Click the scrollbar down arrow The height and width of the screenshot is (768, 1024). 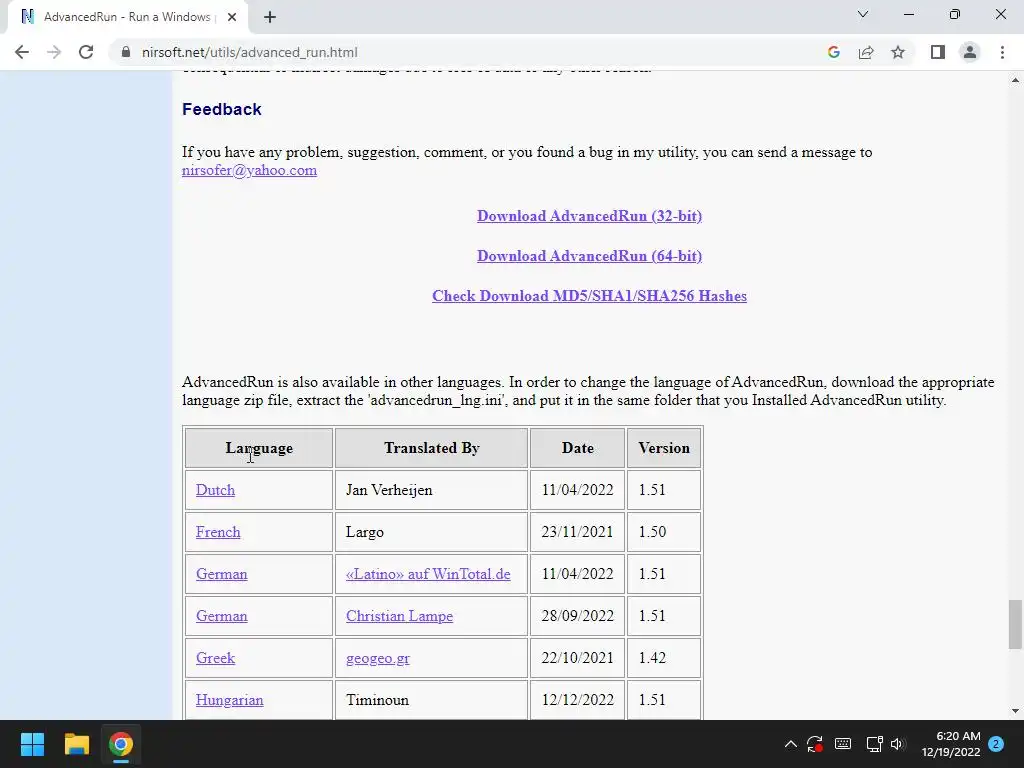(x=1015, y=711)
